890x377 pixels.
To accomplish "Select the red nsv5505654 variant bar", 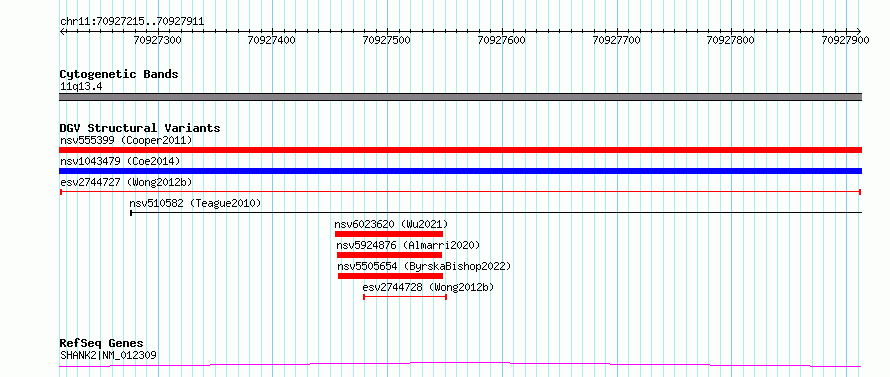I will pyautogui.click(x=390, y=276).
